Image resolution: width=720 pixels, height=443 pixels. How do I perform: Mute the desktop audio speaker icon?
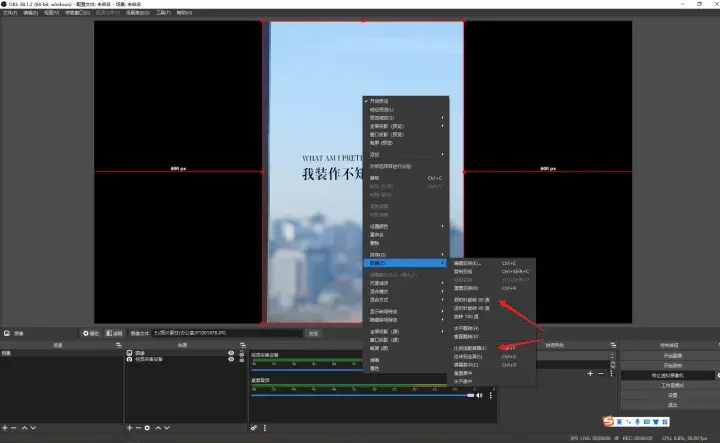[x=479, y=396]
